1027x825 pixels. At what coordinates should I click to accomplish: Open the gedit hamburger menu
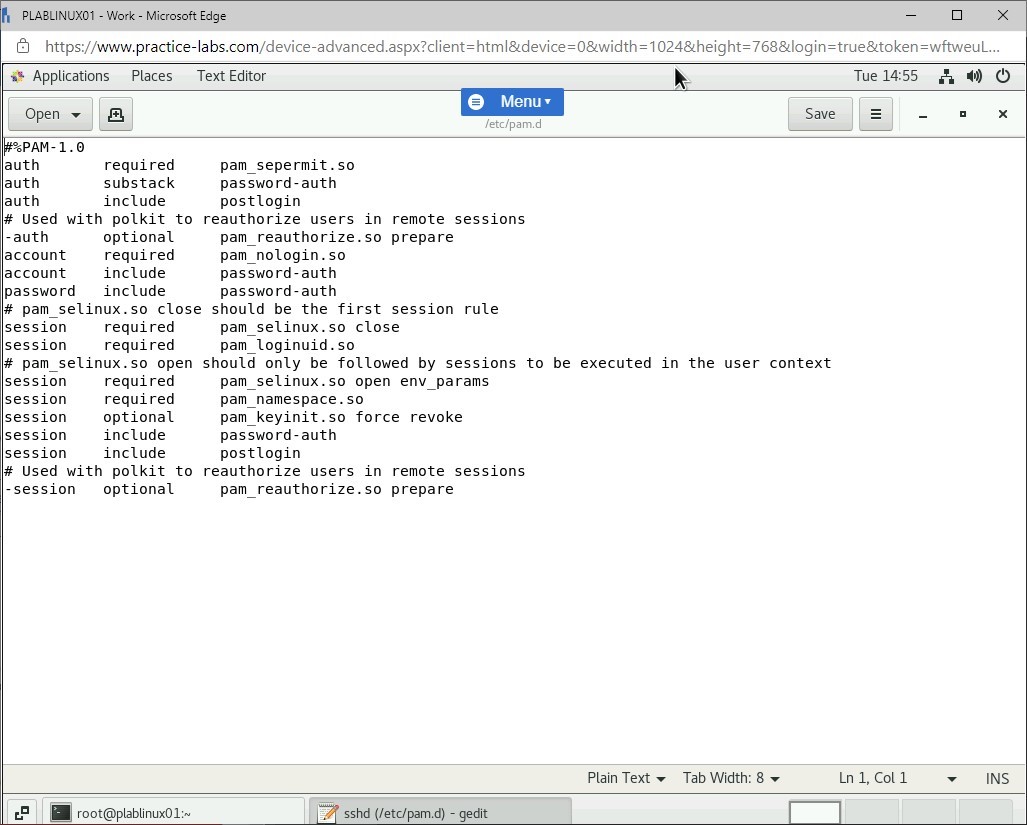point(875,114)
